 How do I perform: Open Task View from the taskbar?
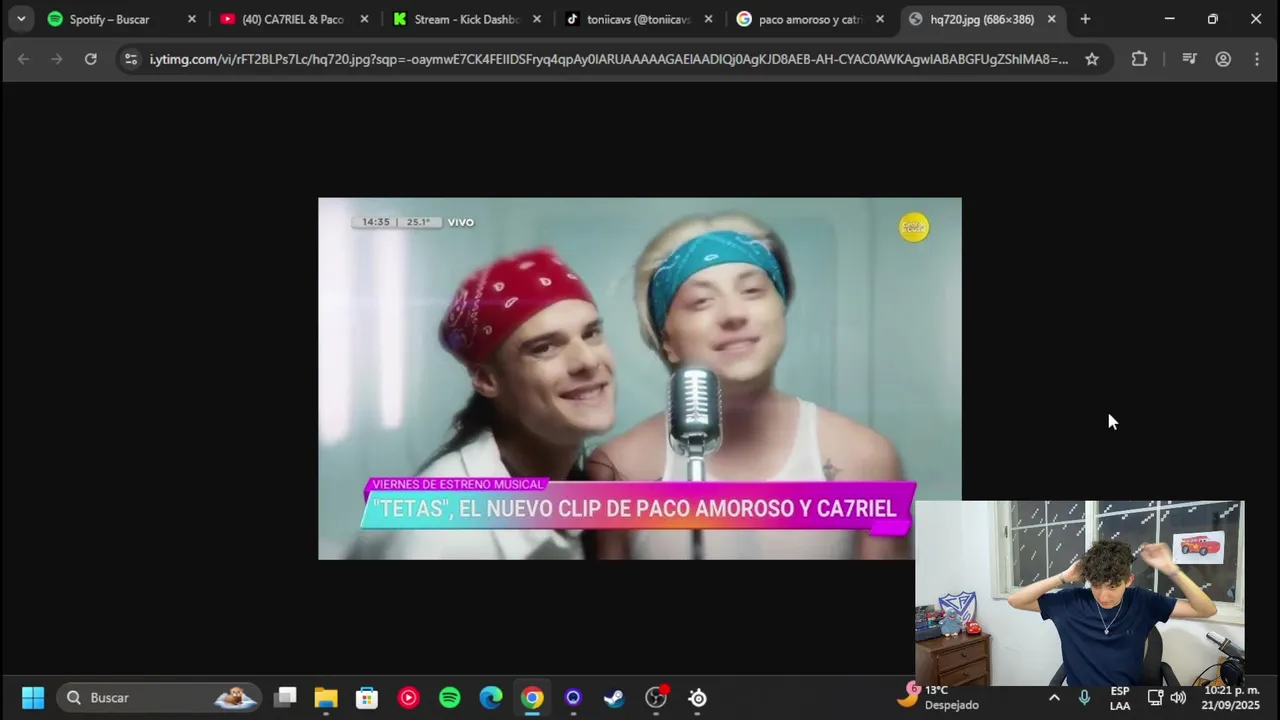coord(286,697)
